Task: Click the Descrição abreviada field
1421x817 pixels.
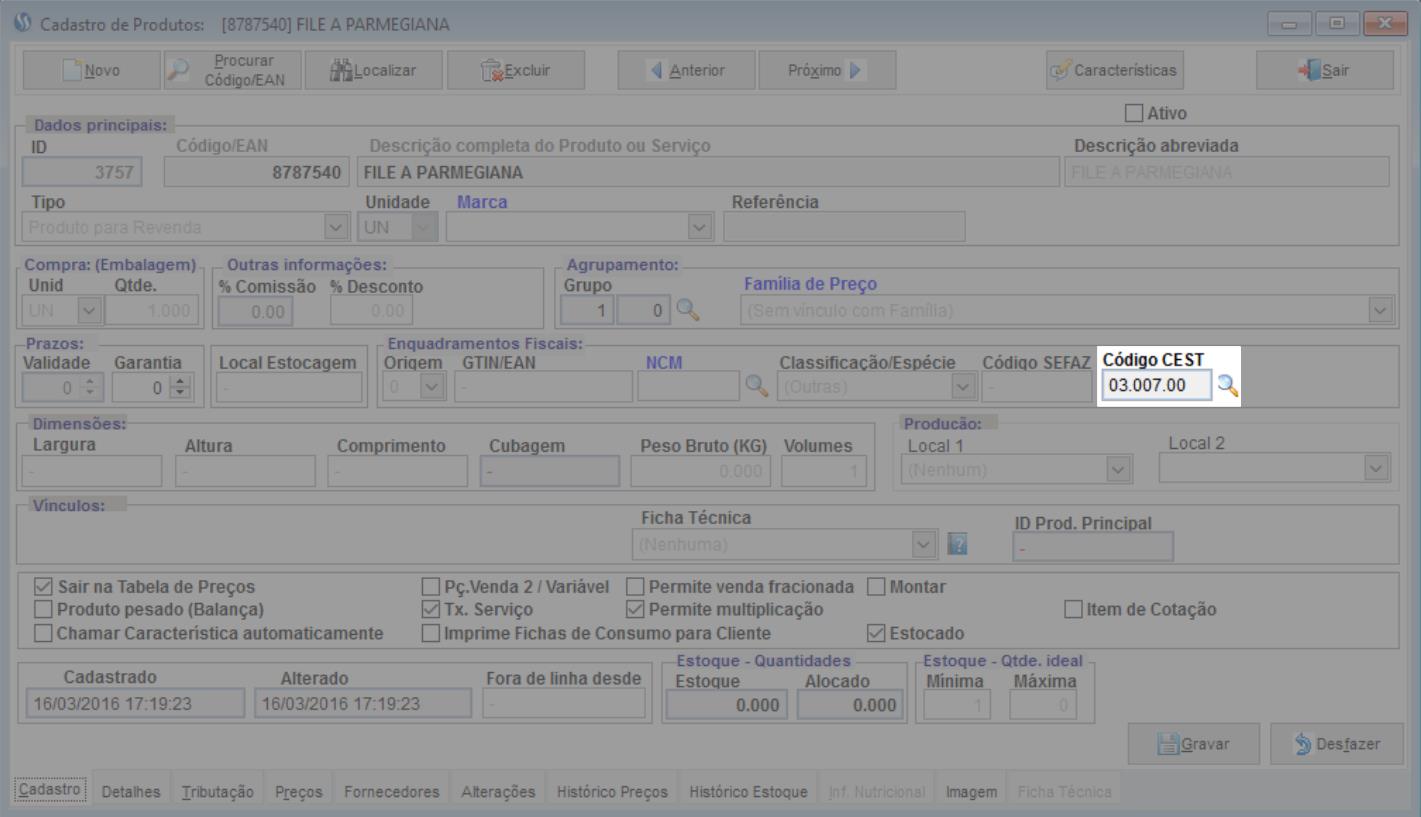Action: [1227, 172]
